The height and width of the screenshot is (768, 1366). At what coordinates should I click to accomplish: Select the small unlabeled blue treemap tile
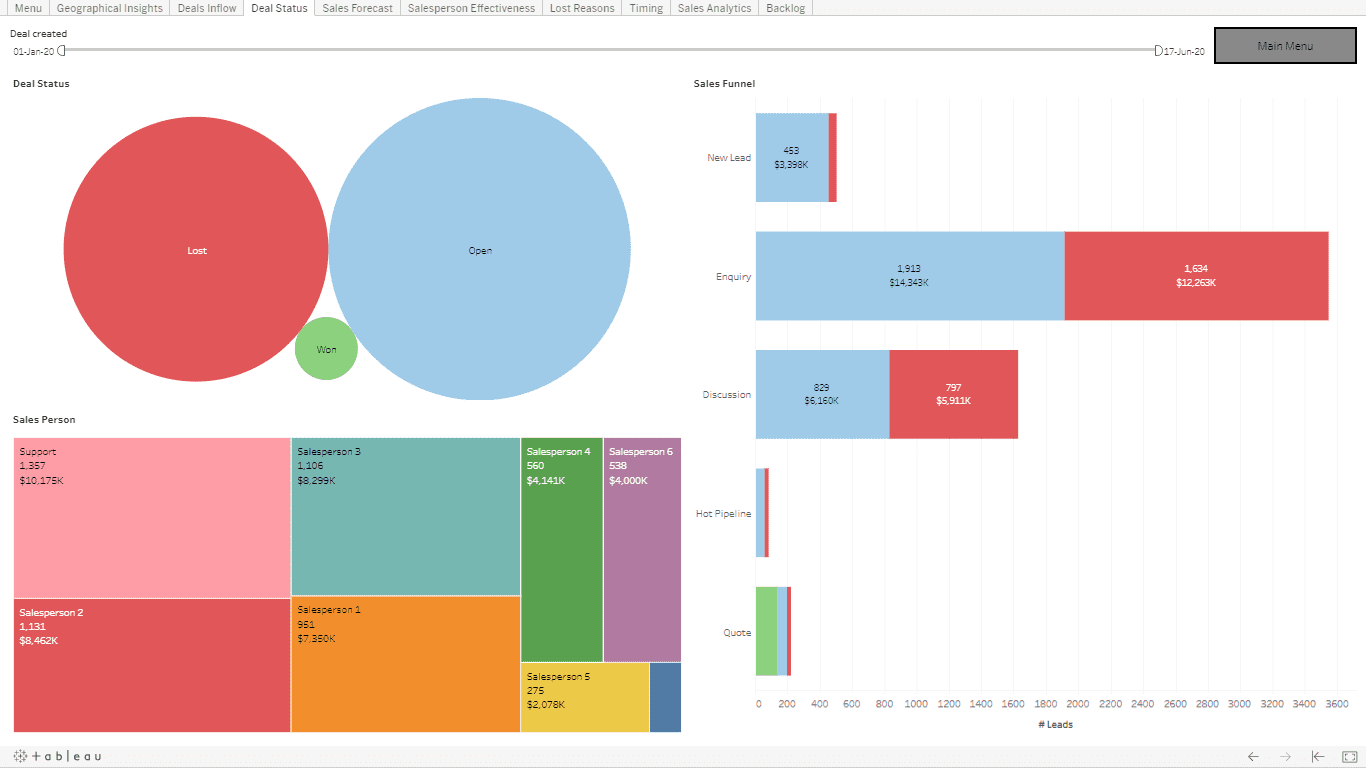(x=666, y=697)
